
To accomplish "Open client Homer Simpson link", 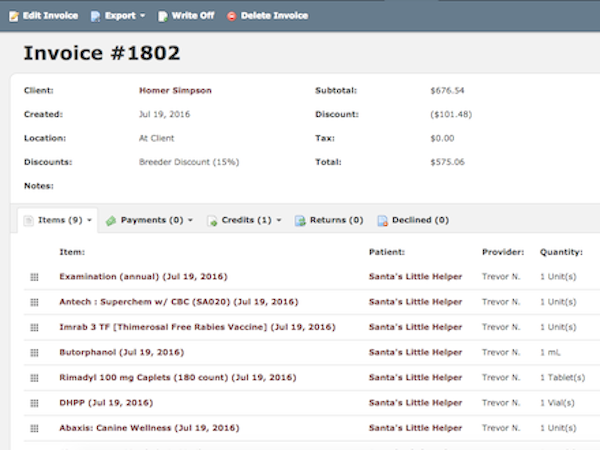I will coord(175,90).
